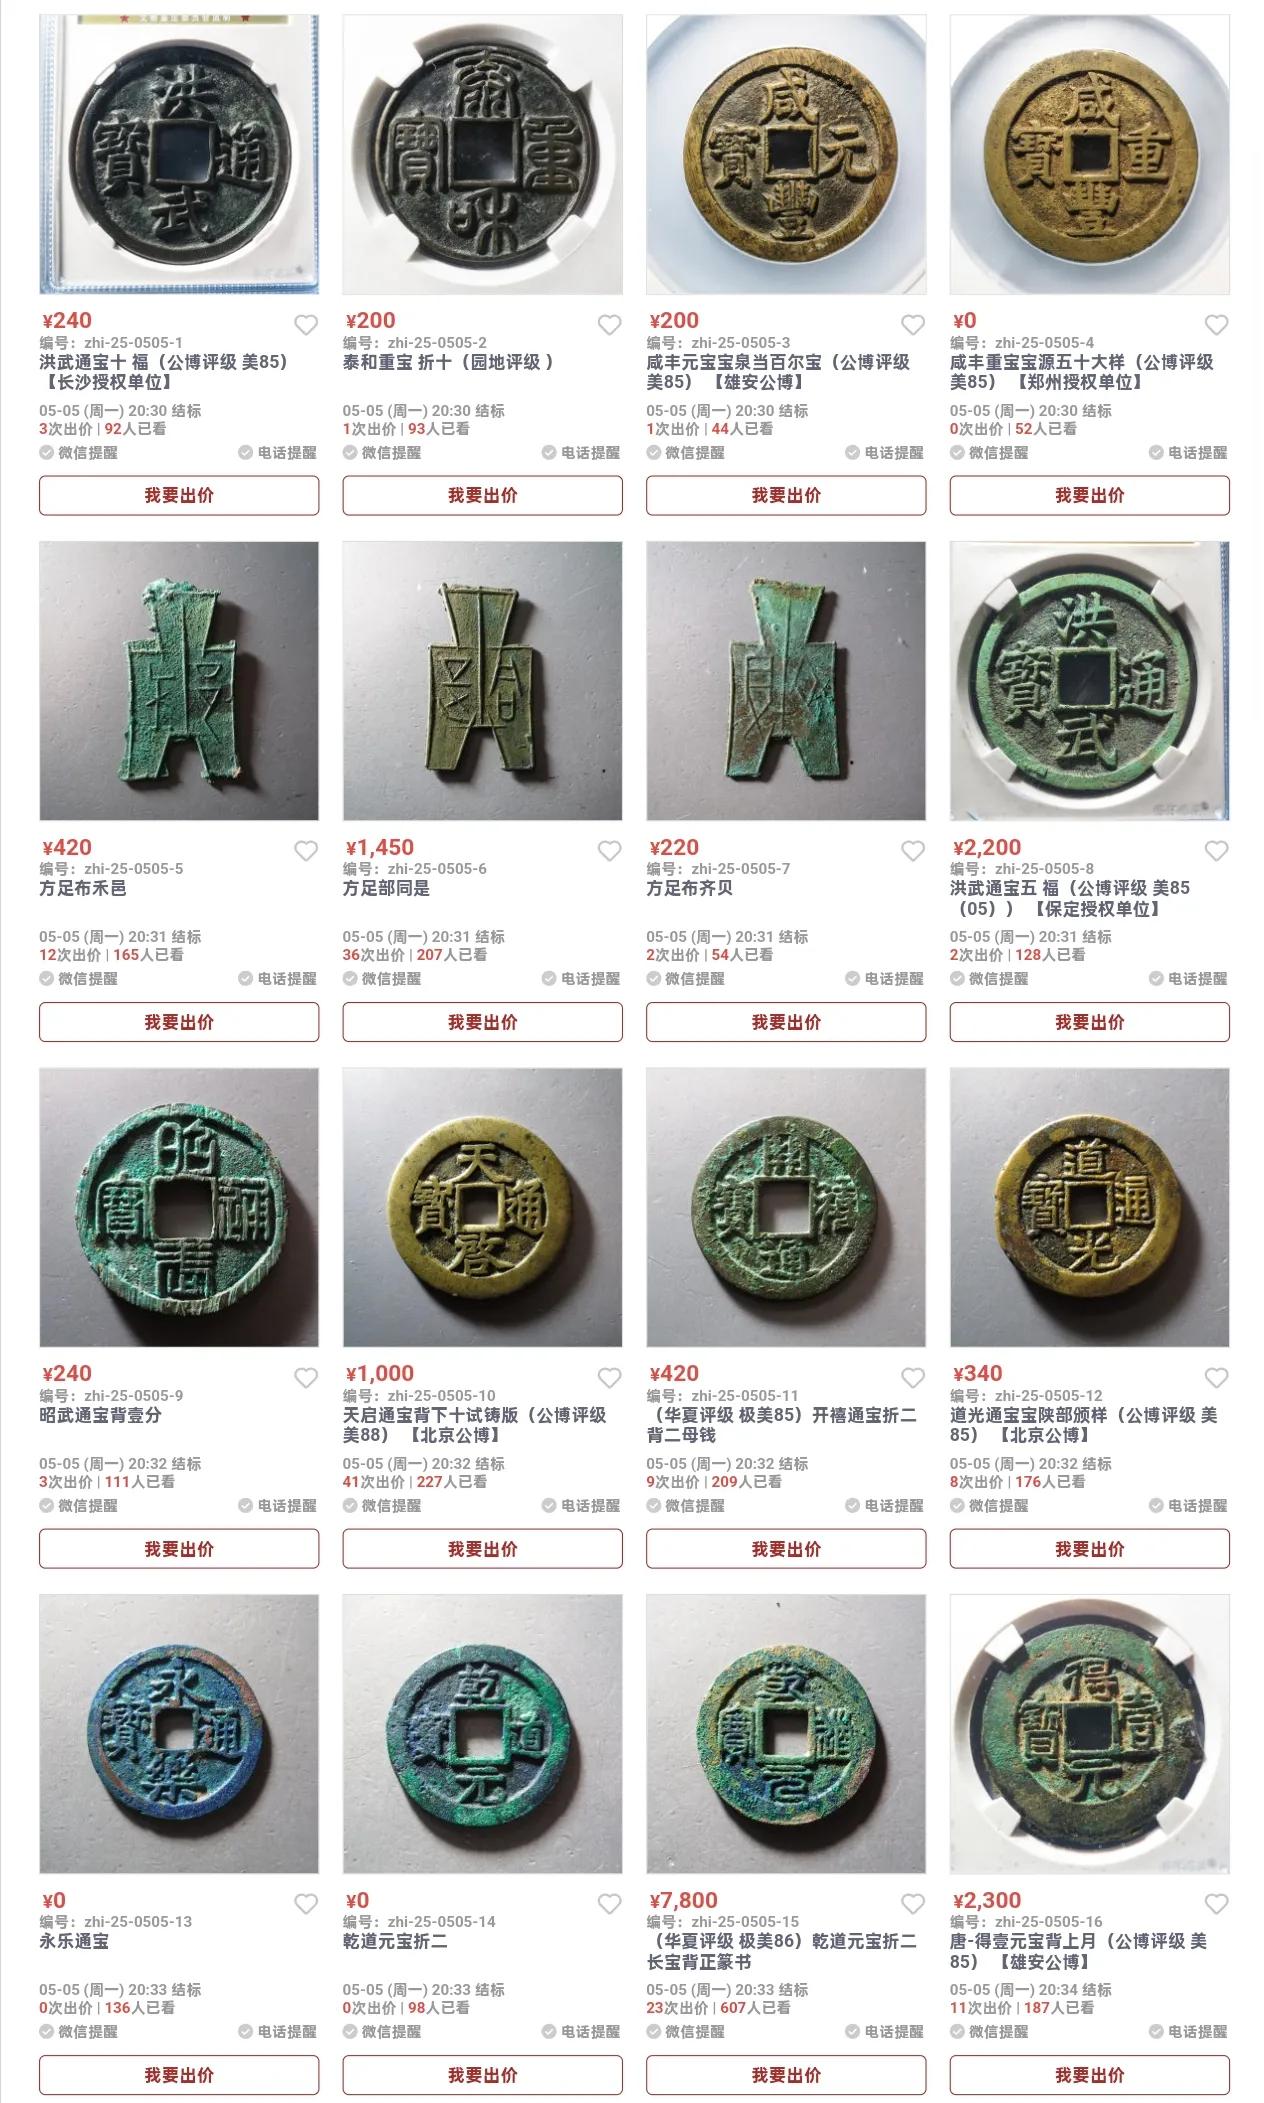
Task: Click heart icon next to ¥7,800 price
Action: (x=913, y=1904)
